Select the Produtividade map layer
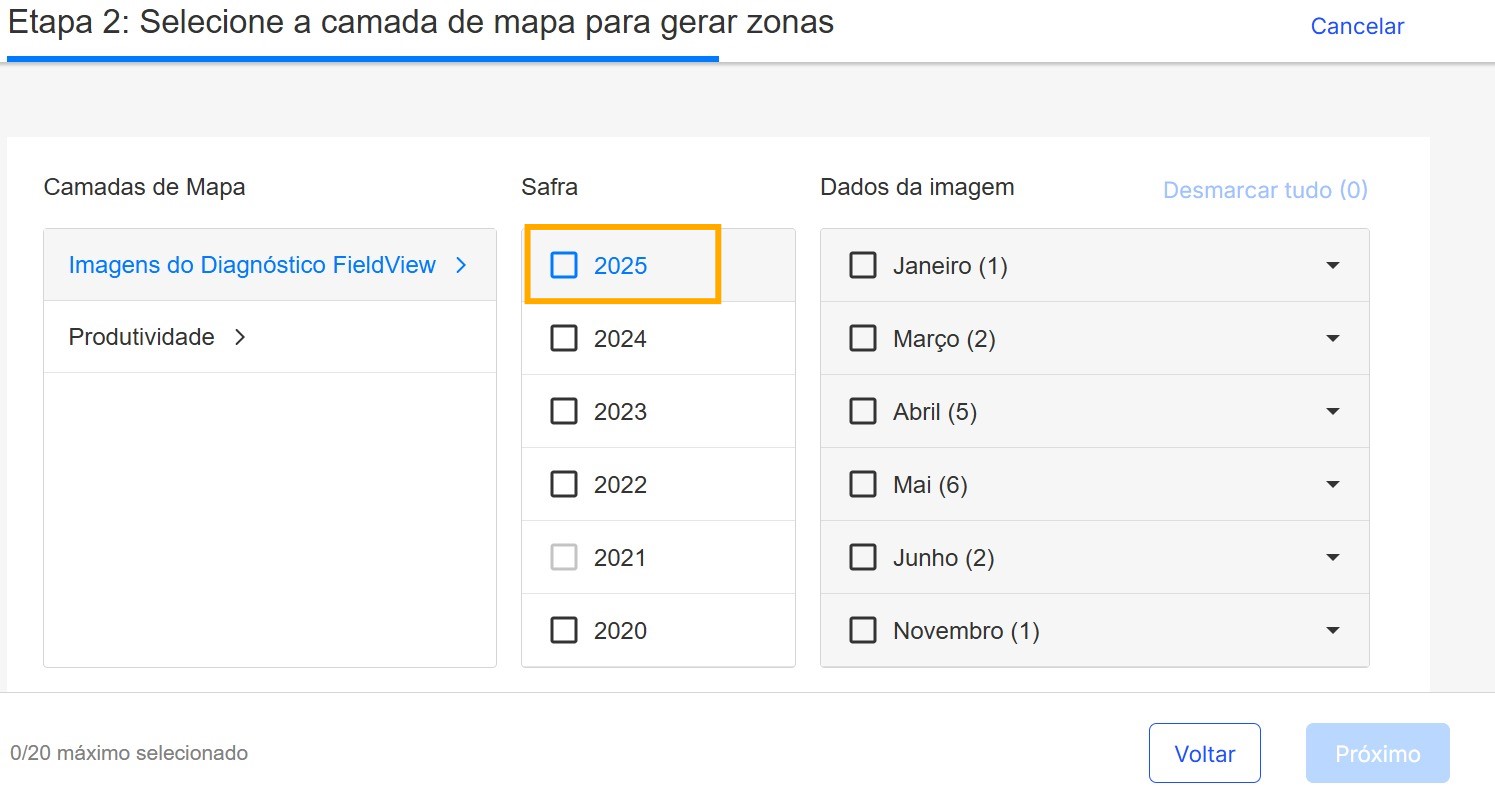This screenshot has height=796, width=1495. tap(142, 337)
